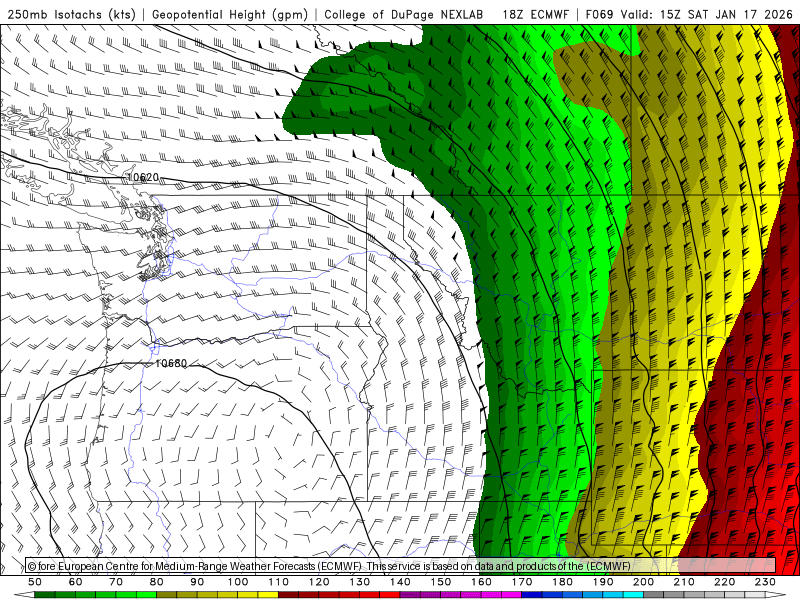Click the 130 label on the colorbar

[360, 582]
